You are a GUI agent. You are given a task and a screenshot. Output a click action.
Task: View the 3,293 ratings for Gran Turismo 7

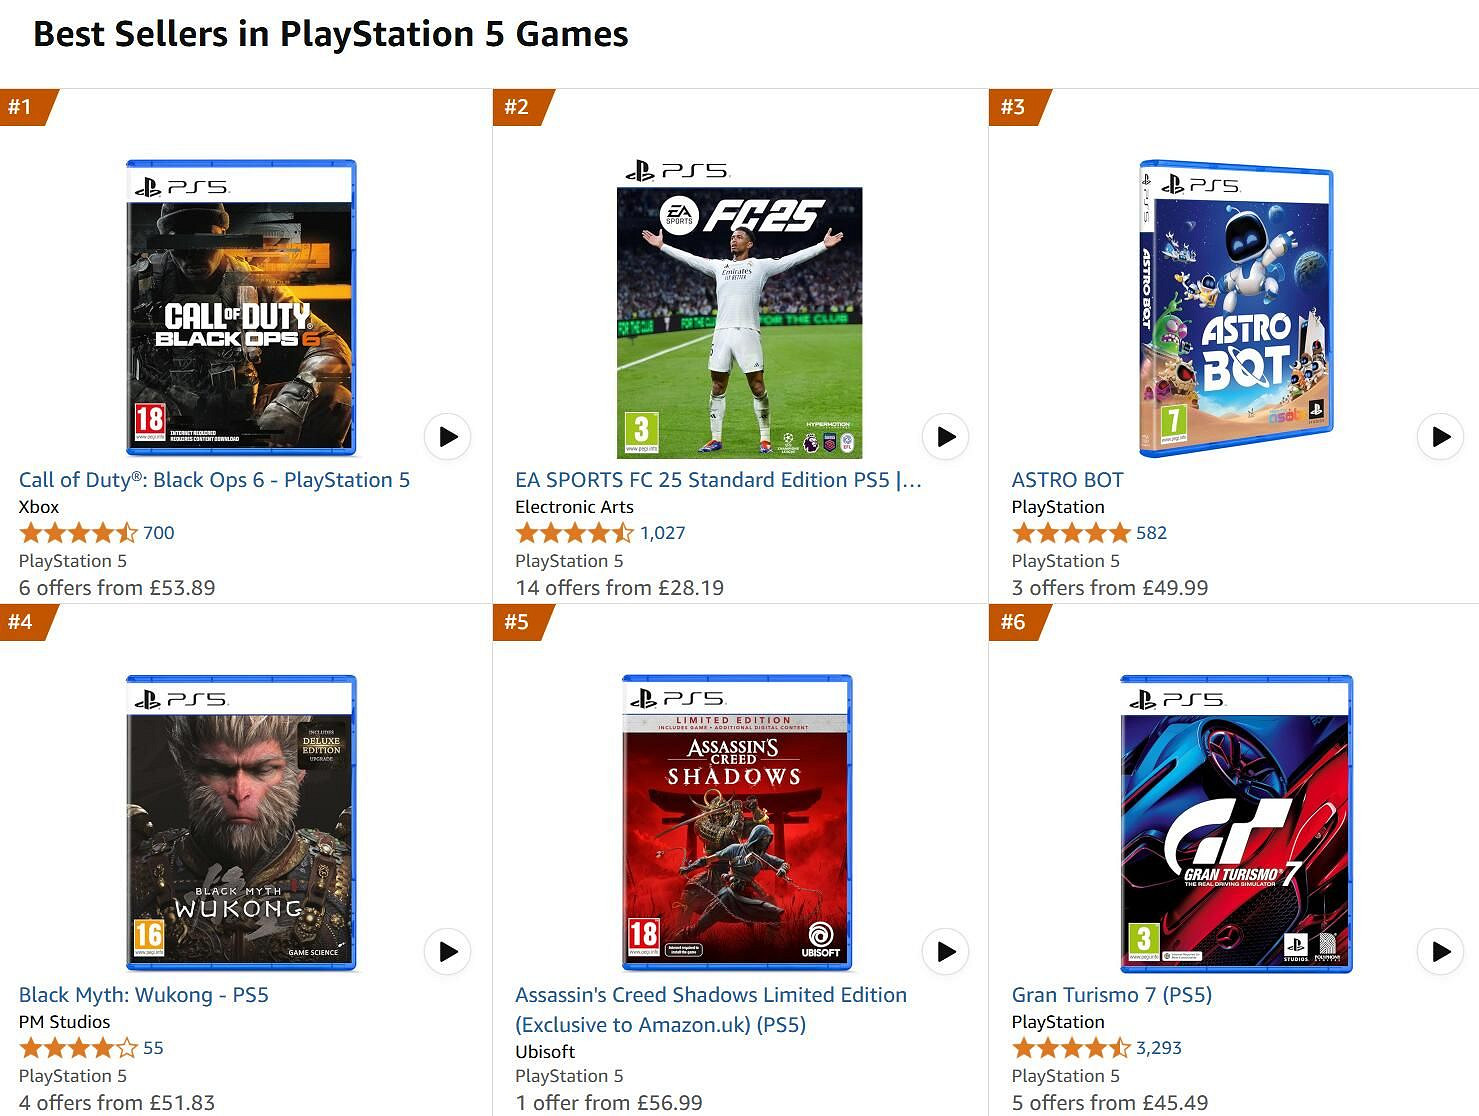1158,1048
